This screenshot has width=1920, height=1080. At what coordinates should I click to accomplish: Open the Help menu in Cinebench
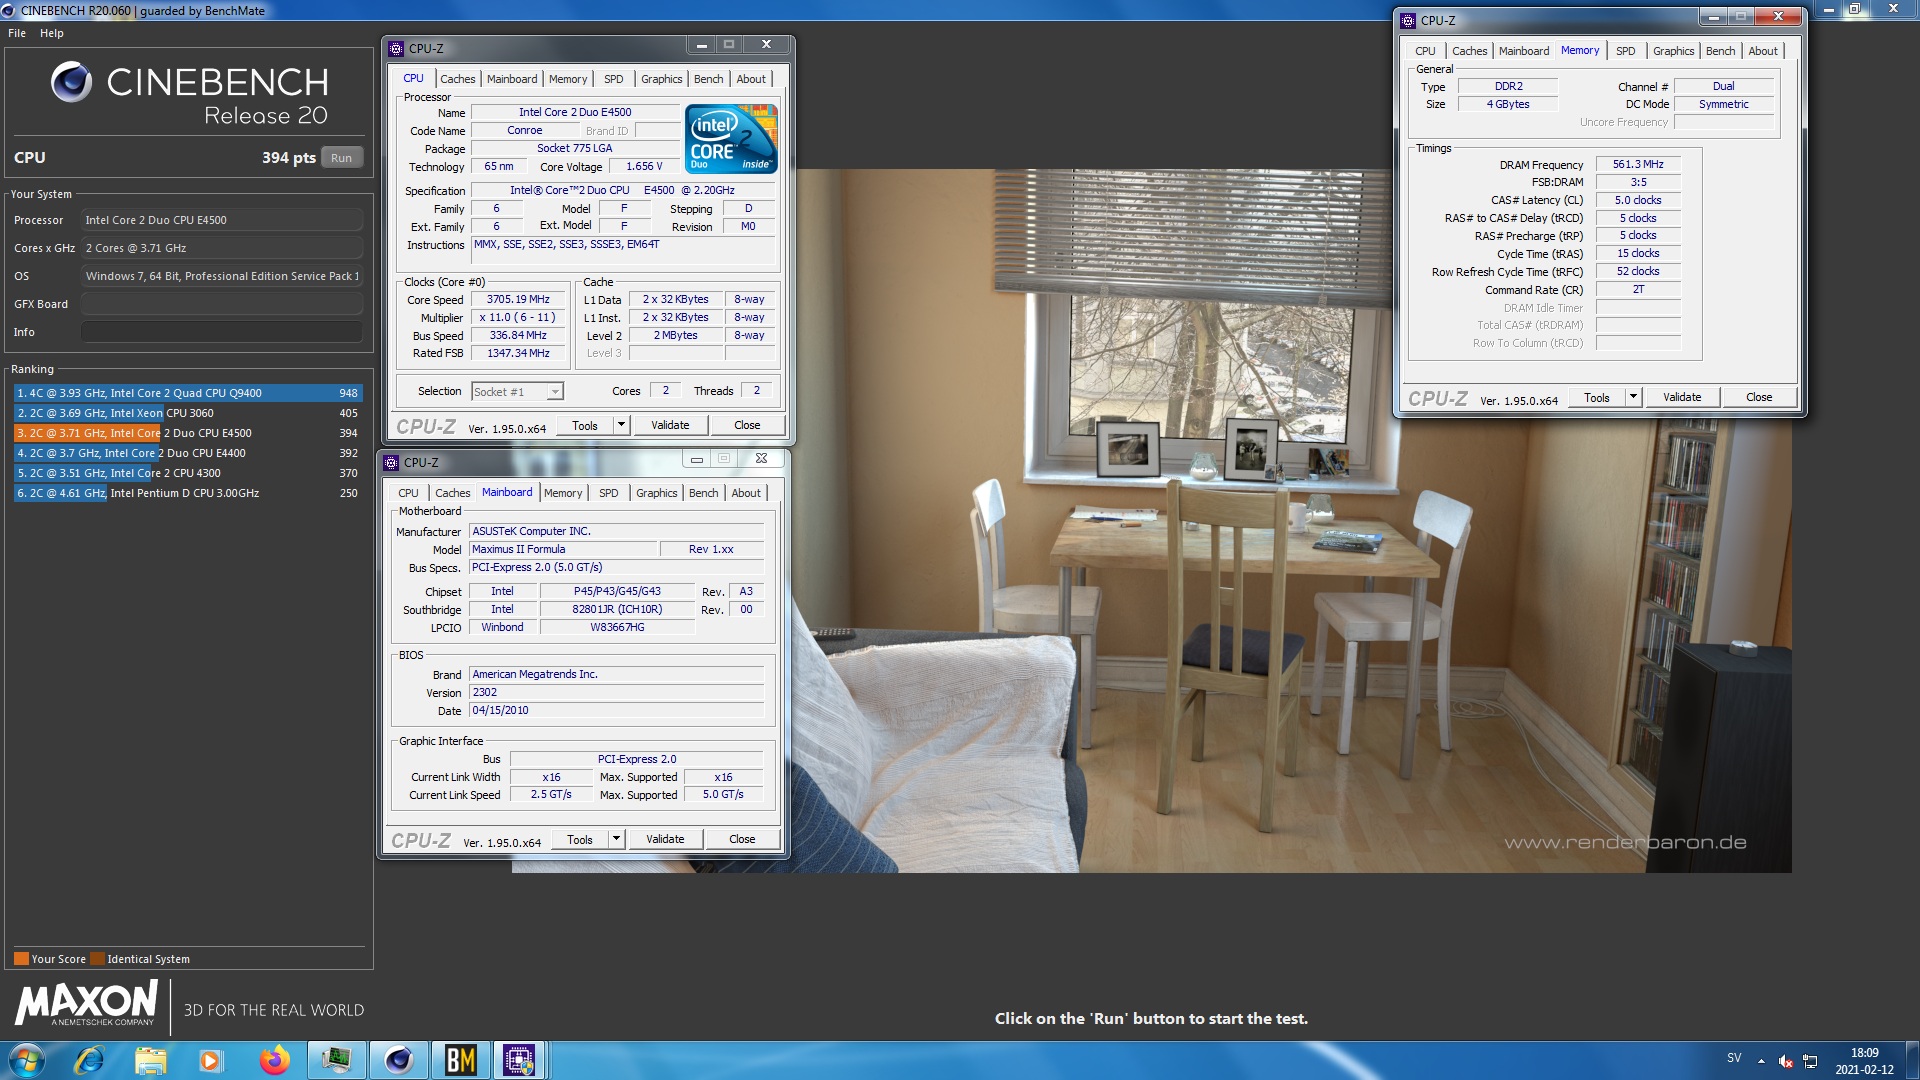[x=52, y=33]
